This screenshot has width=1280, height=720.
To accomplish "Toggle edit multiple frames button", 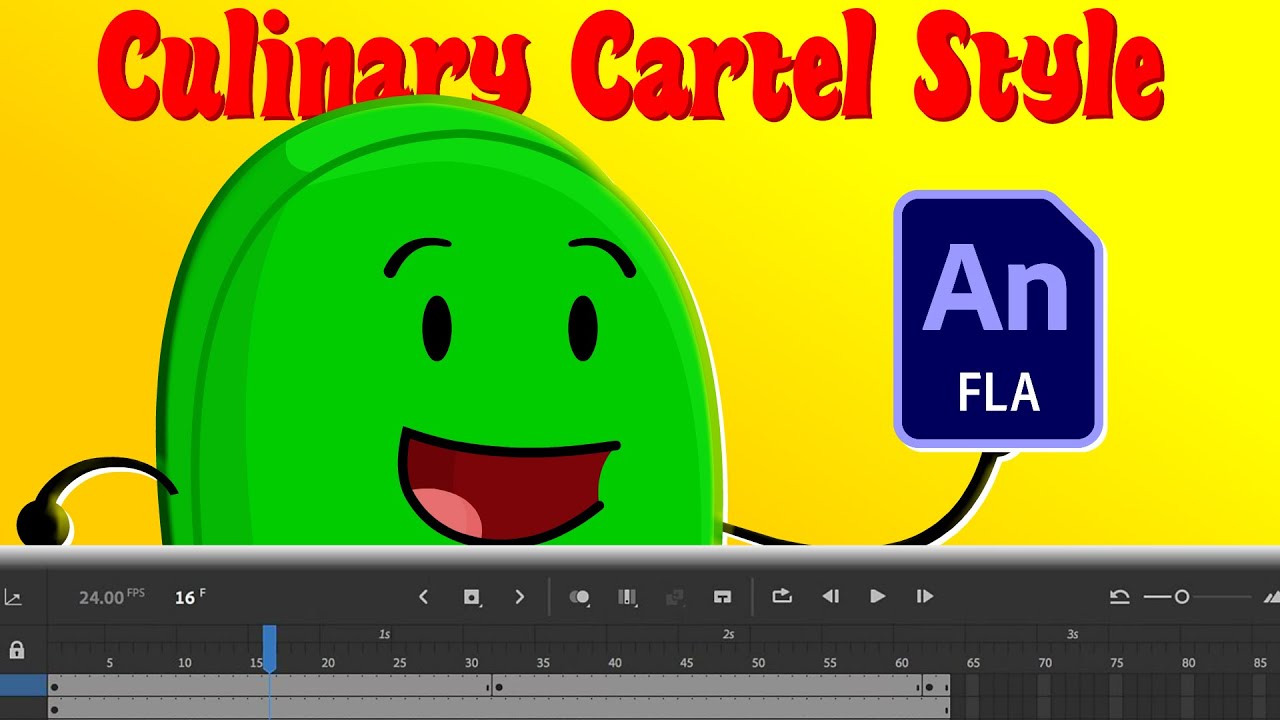I will point(628,597).
